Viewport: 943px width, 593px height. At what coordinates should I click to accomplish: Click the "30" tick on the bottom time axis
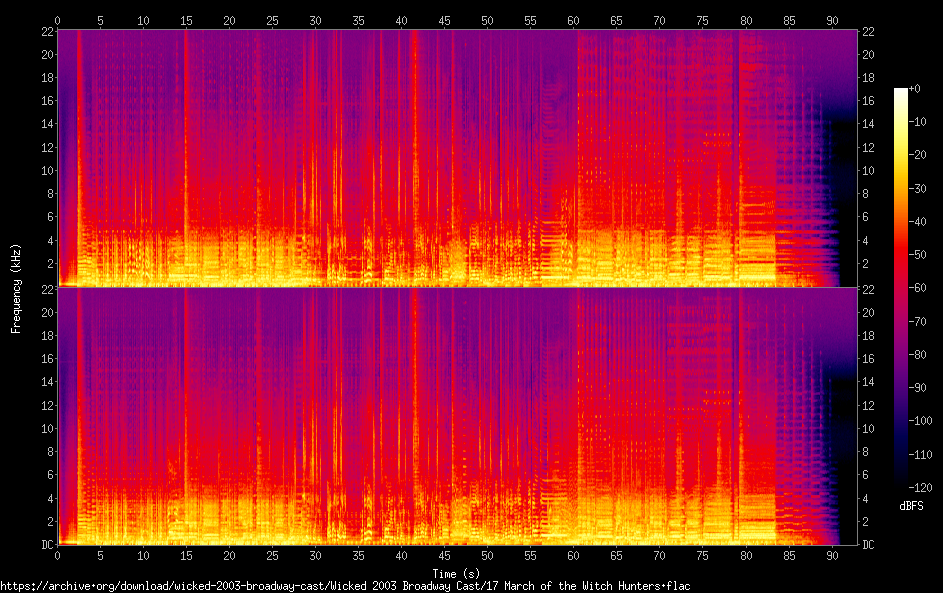click(316, 556)
